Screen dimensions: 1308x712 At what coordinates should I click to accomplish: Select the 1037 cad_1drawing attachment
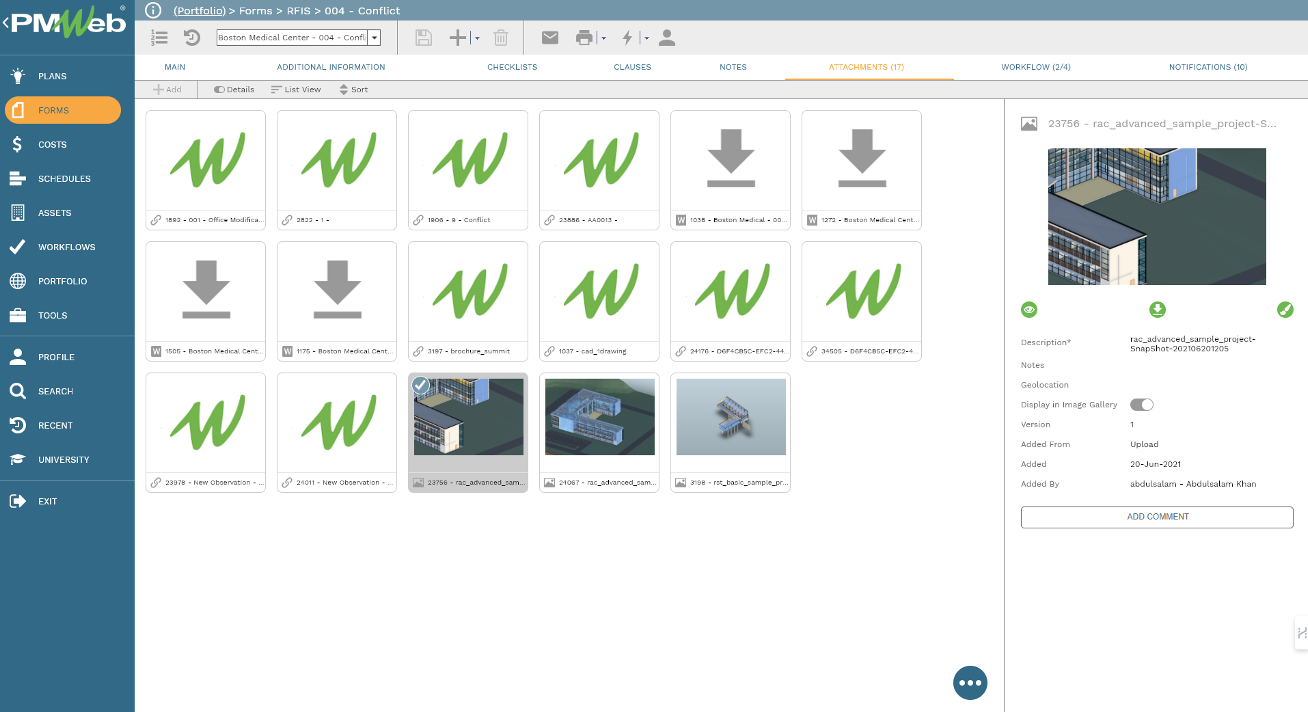click(599, 301)
